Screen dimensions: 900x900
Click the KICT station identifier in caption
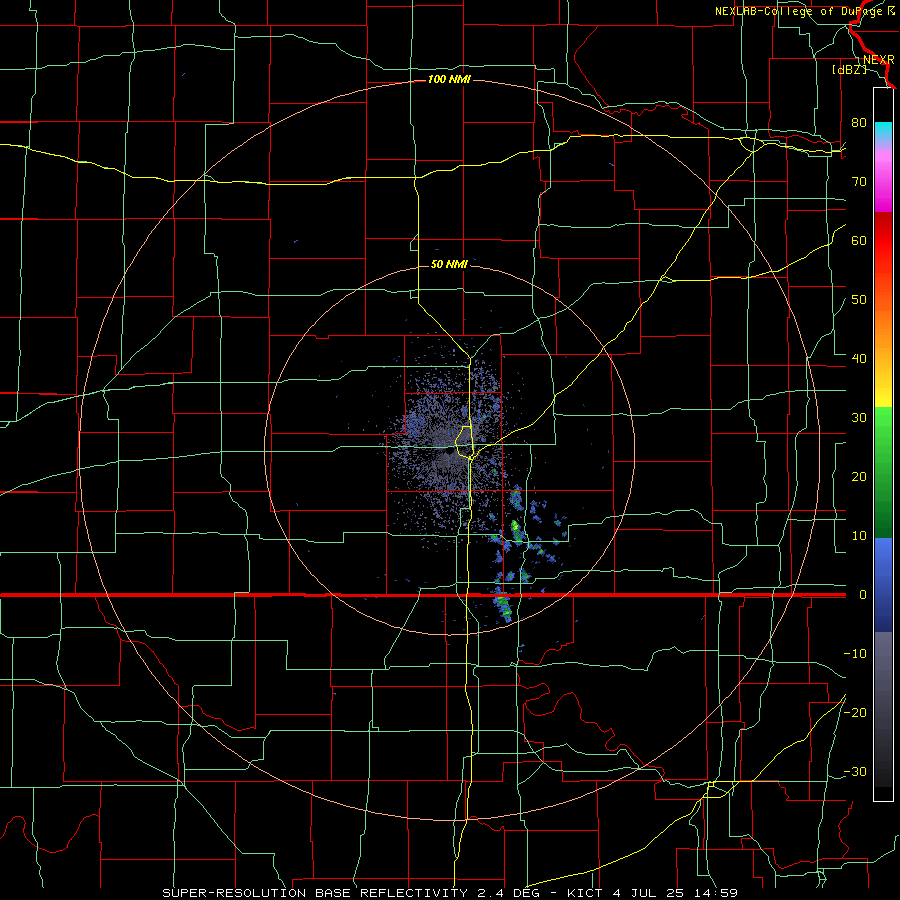(584, 893)
